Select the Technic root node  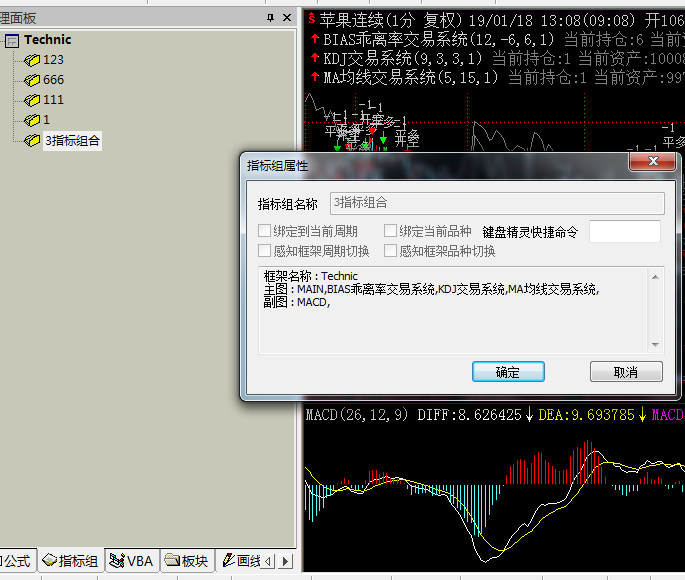click(48, 40)
